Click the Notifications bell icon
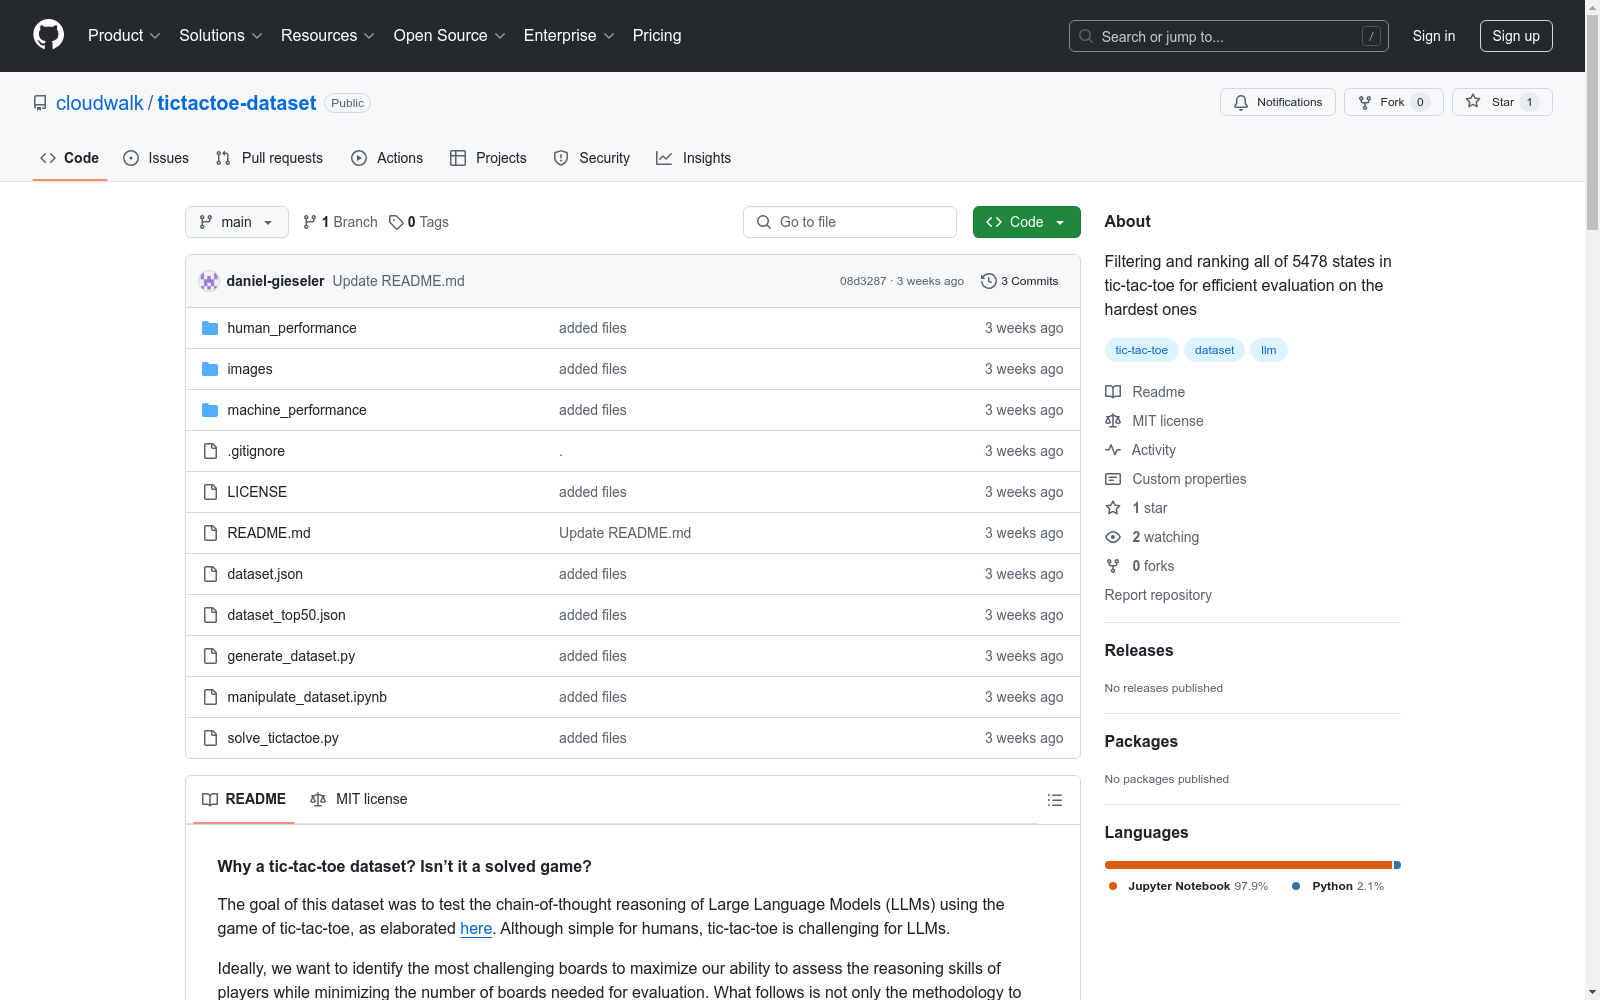The image size is (1600, 1000). 1241,102
